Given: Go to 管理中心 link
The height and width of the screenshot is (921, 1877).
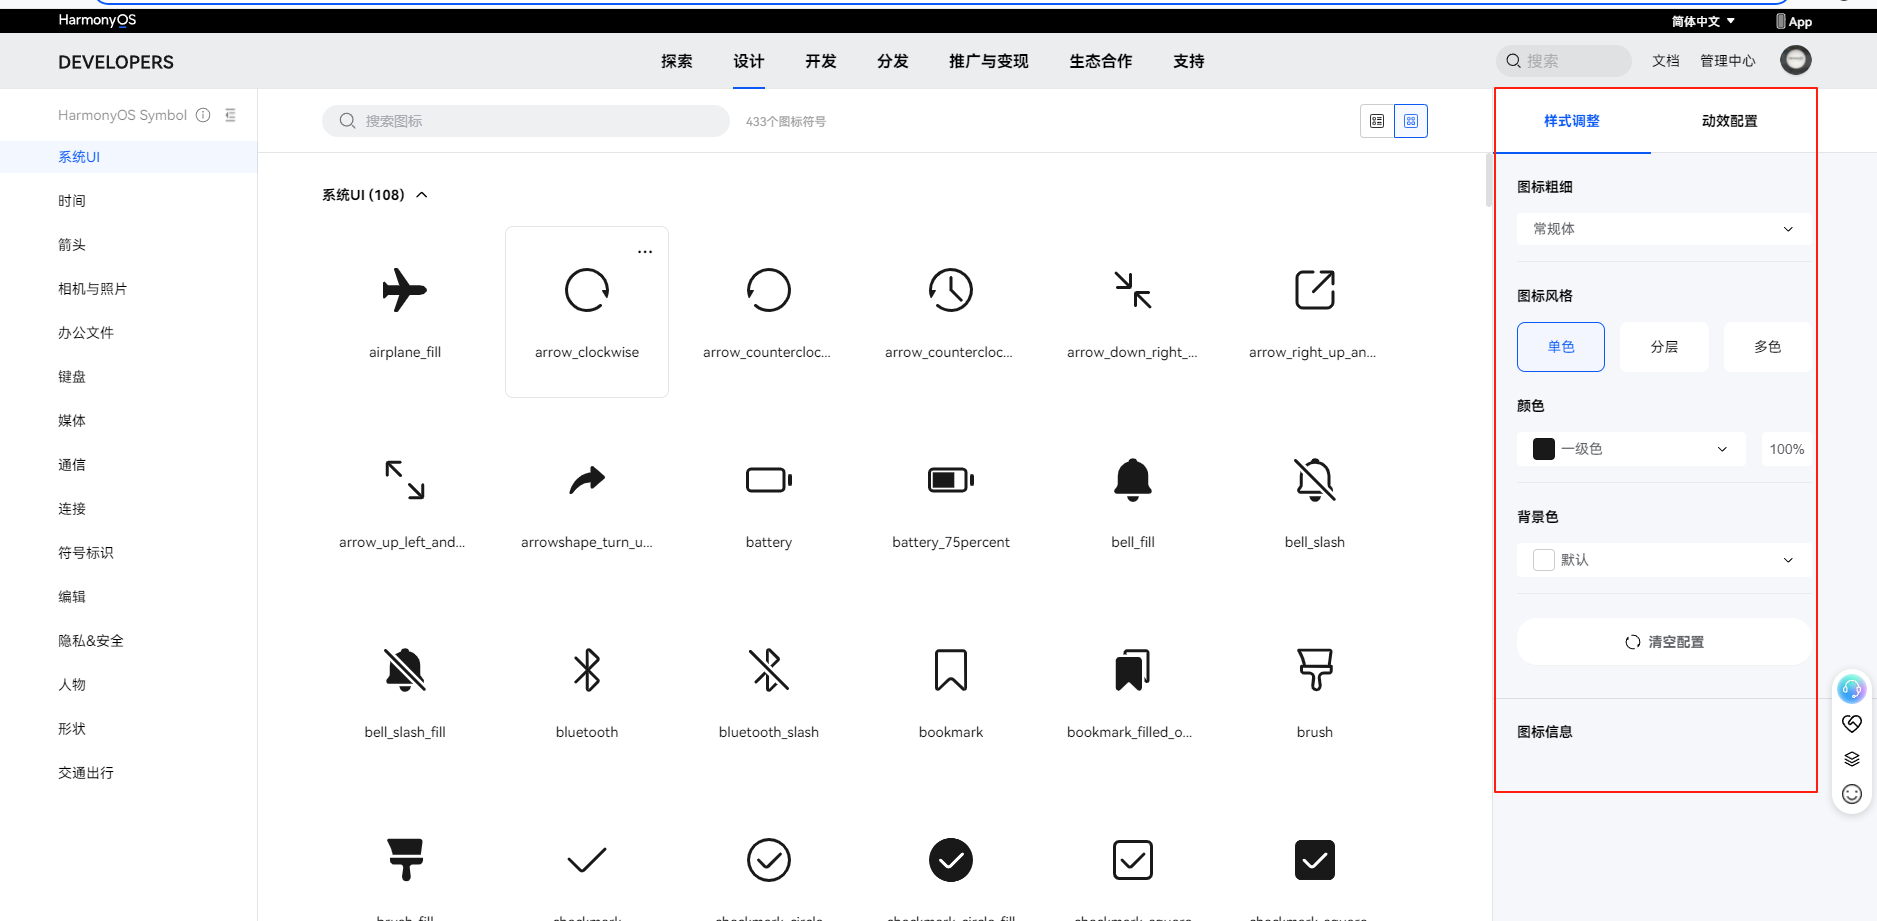Looking at the screenshot, I should 1728,61.
